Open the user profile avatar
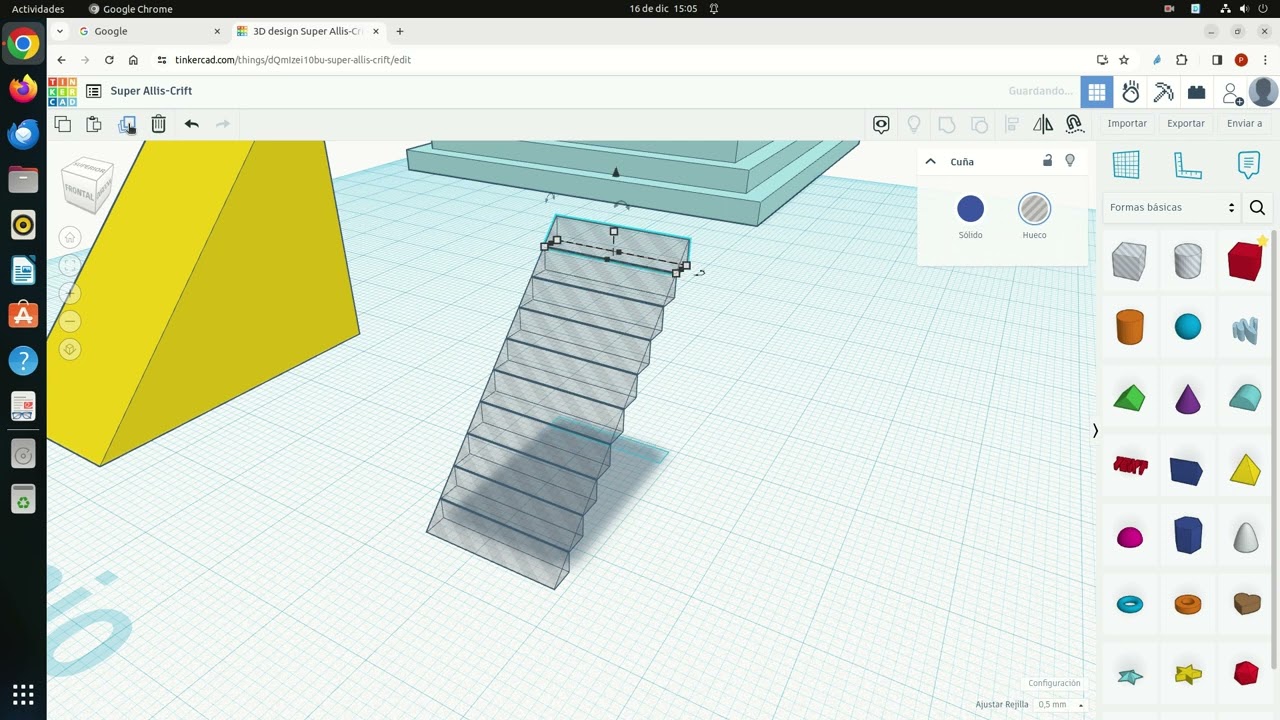1280x720 pixels. coord(1263,91)
